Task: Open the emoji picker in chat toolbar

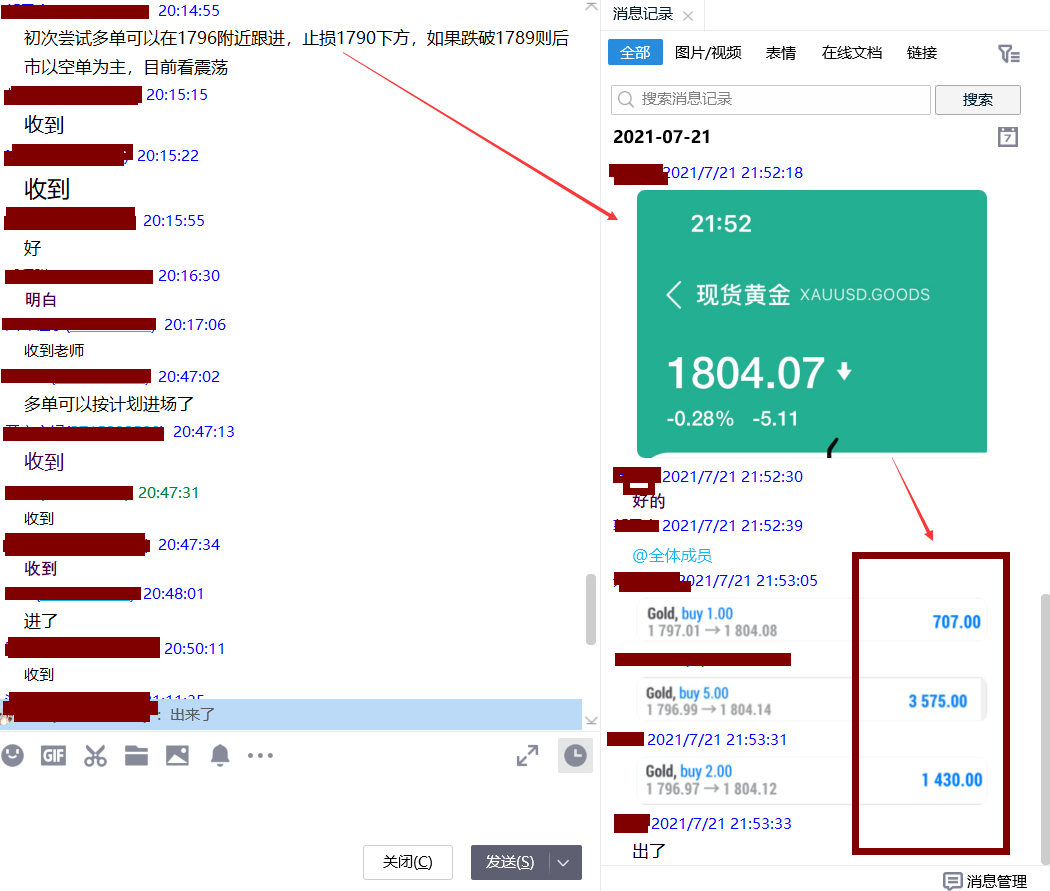Action: 13,756
